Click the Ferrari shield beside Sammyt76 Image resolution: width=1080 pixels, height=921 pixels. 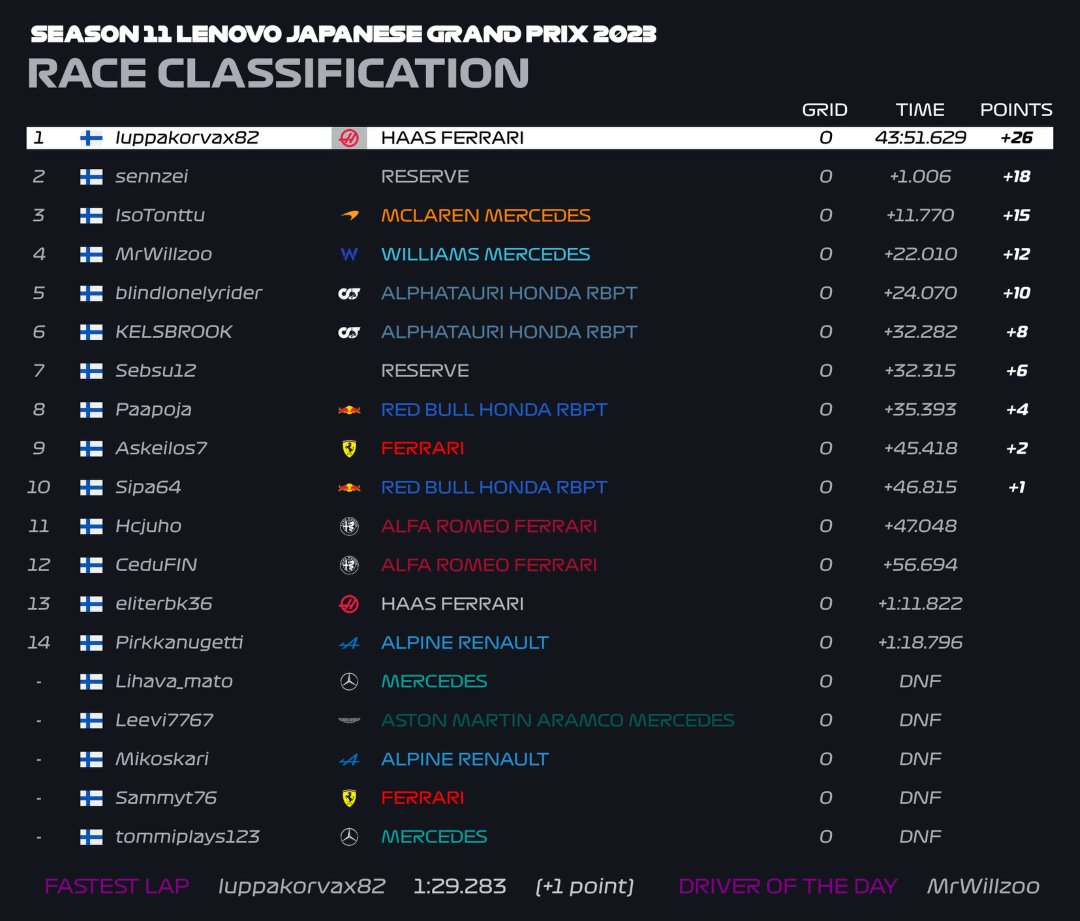349,798
